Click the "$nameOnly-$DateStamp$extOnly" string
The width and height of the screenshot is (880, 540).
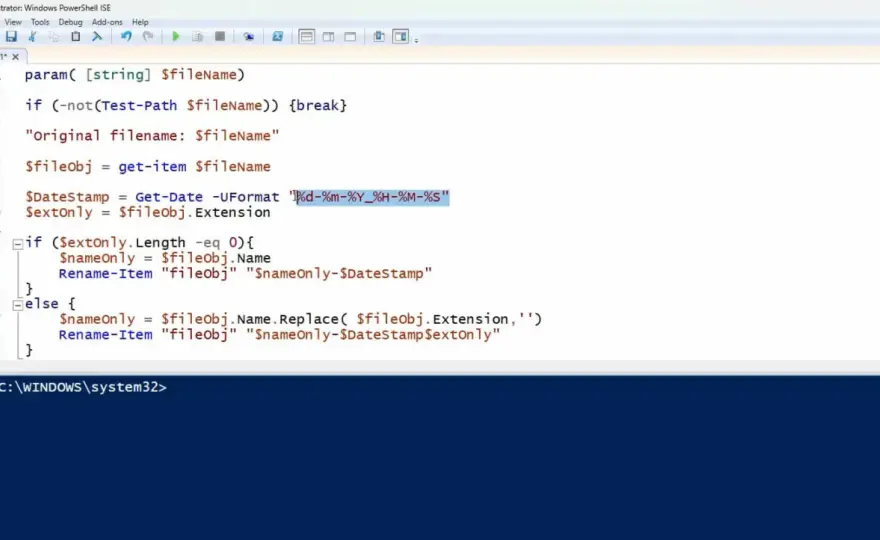373,335
